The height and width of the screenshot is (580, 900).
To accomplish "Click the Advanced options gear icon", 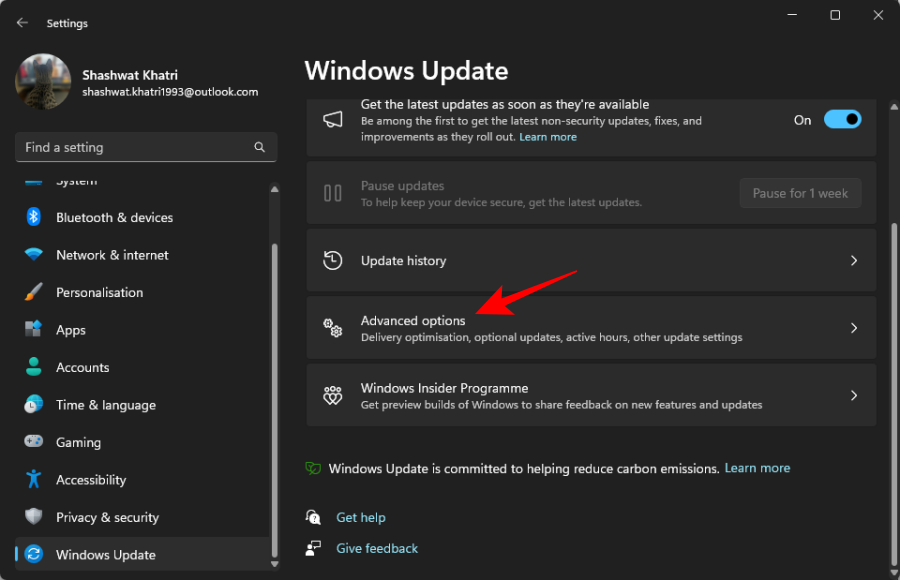I will click(333, 328).
